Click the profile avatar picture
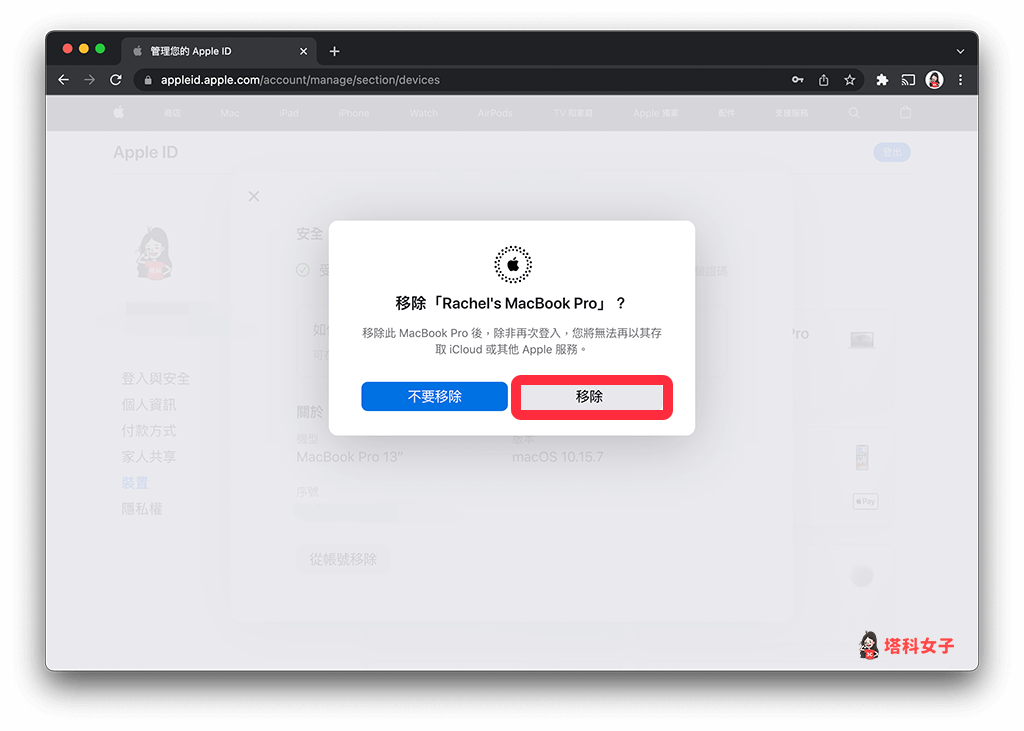This screenshot has width=1024, height=731. (x=154, y=253)
